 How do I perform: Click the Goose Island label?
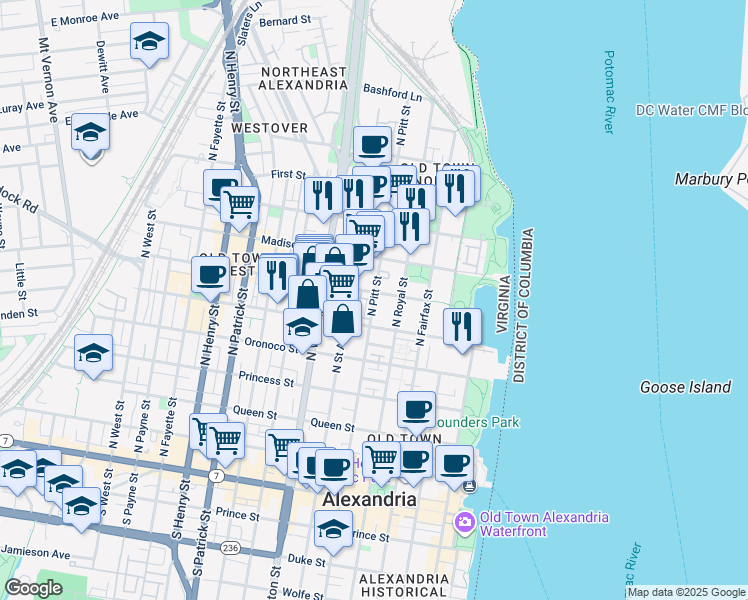(685, 387)
